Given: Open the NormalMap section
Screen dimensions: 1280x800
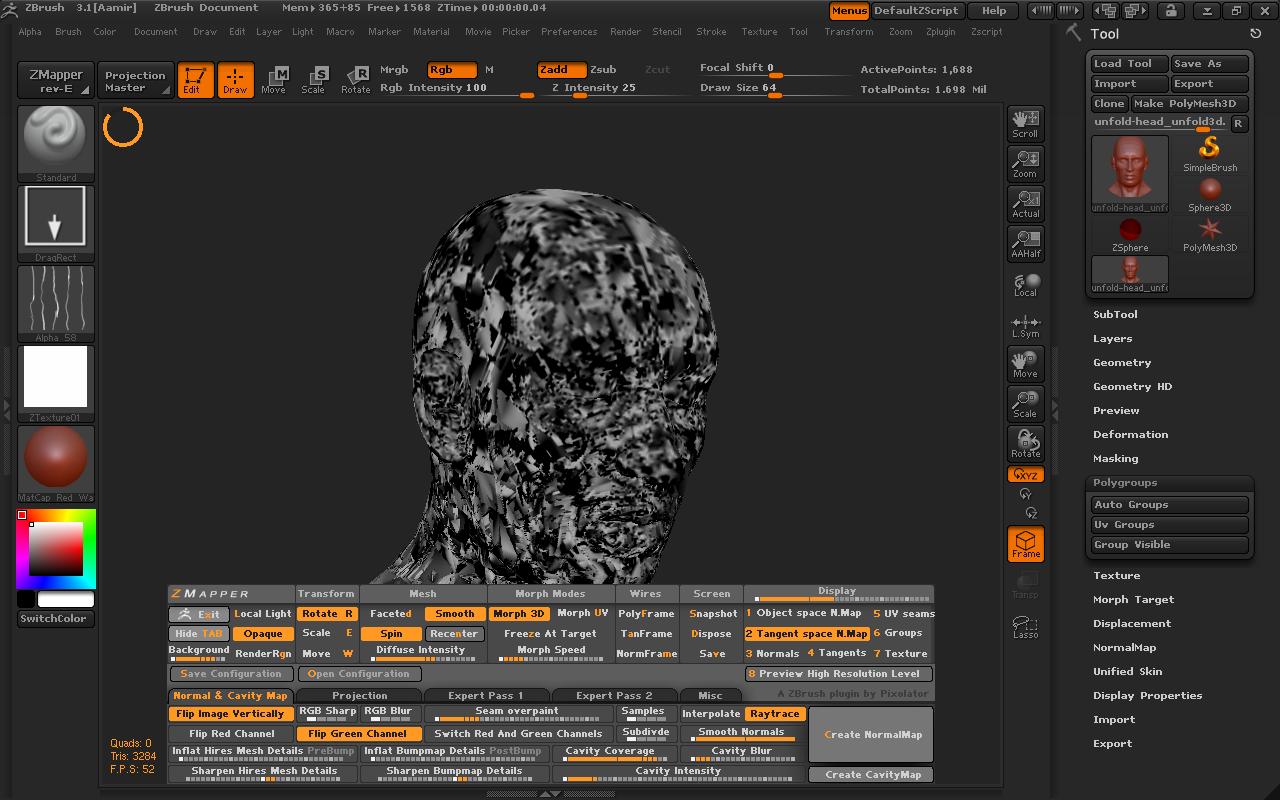Looking at the screenshot, I should point(1124,648).
